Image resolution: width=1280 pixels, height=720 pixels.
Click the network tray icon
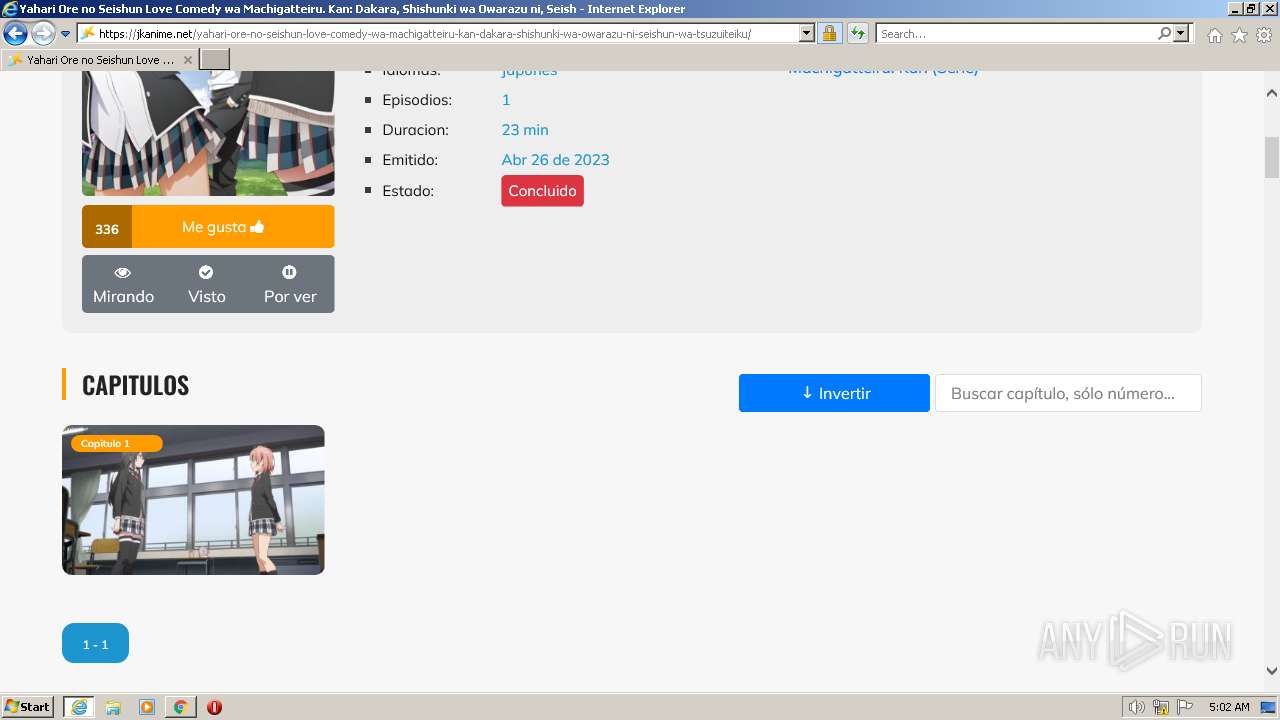point(1161,707)
